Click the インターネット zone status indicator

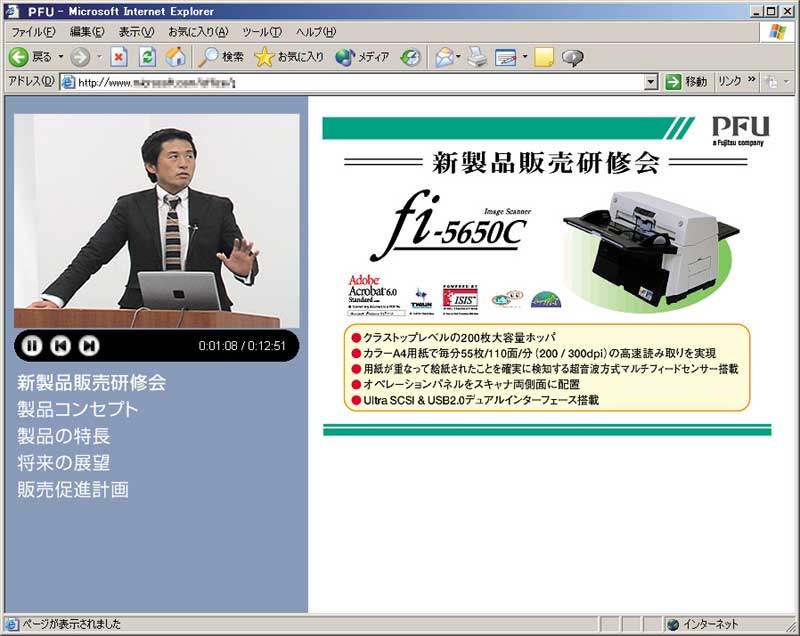pyautogui.click(x=703, y=624)
